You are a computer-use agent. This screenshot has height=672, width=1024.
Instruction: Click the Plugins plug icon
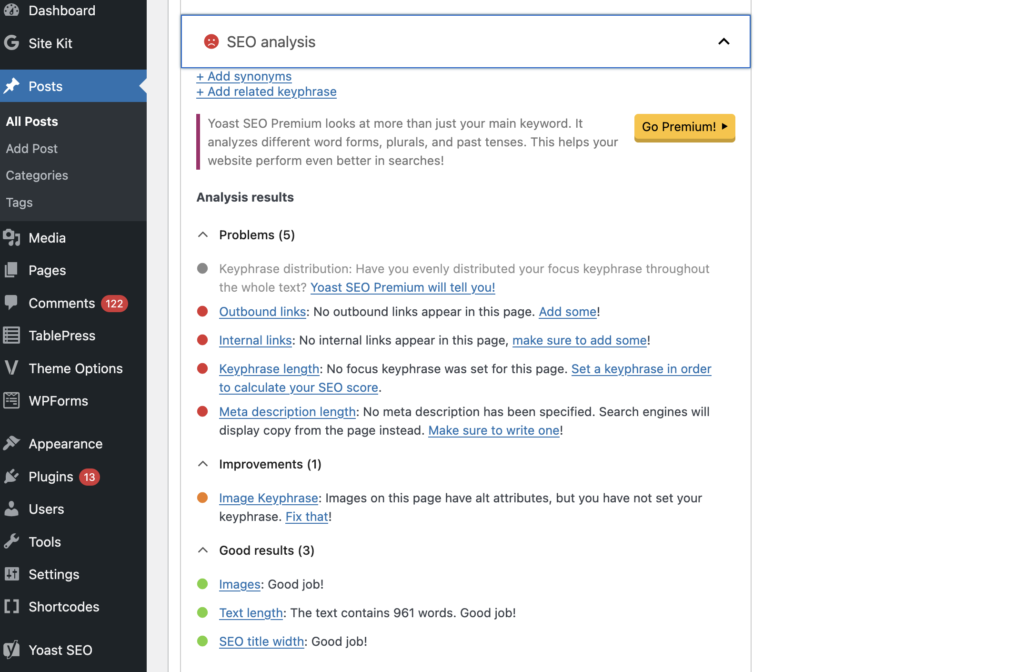pos(11,477)
